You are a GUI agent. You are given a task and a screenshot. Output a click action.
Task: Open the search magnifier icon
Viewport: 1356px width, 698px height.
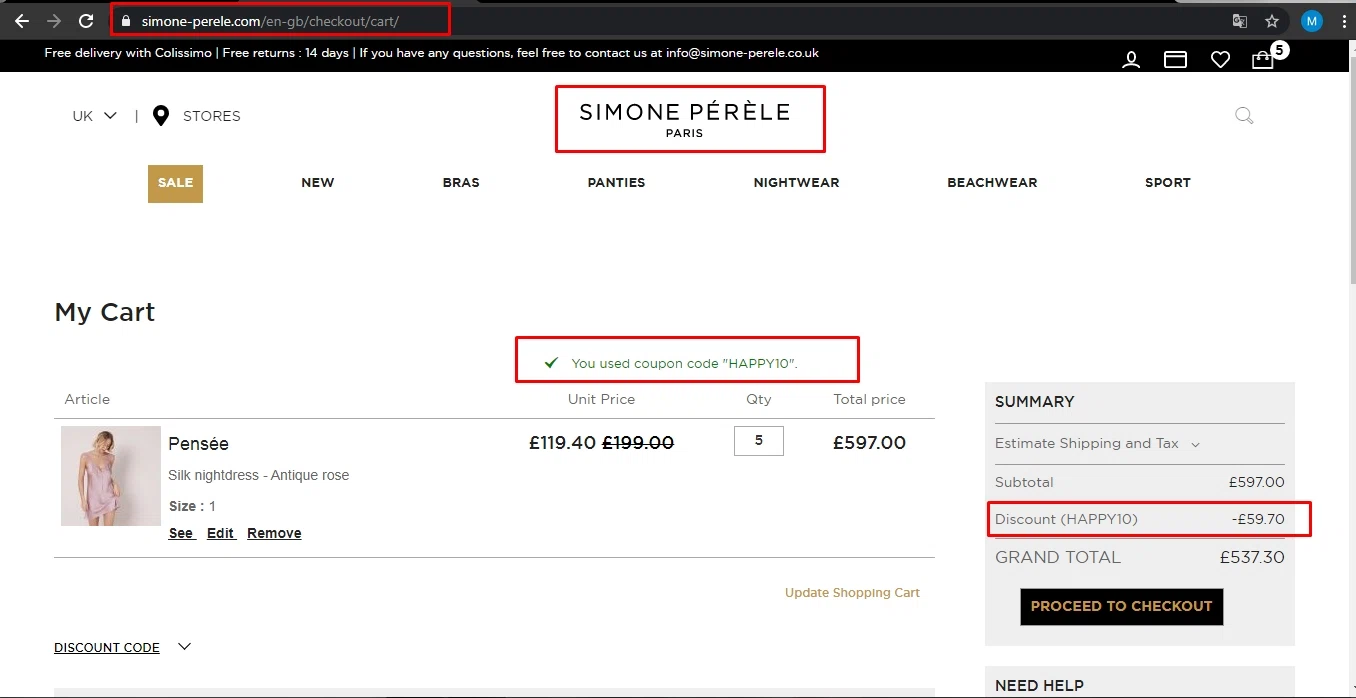(1244, 116)
